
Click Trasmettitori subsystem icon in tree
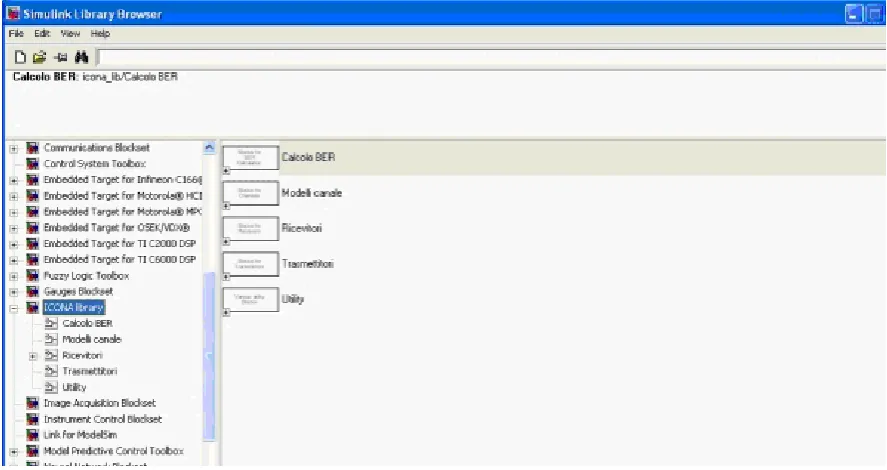[x=51, y=371]
